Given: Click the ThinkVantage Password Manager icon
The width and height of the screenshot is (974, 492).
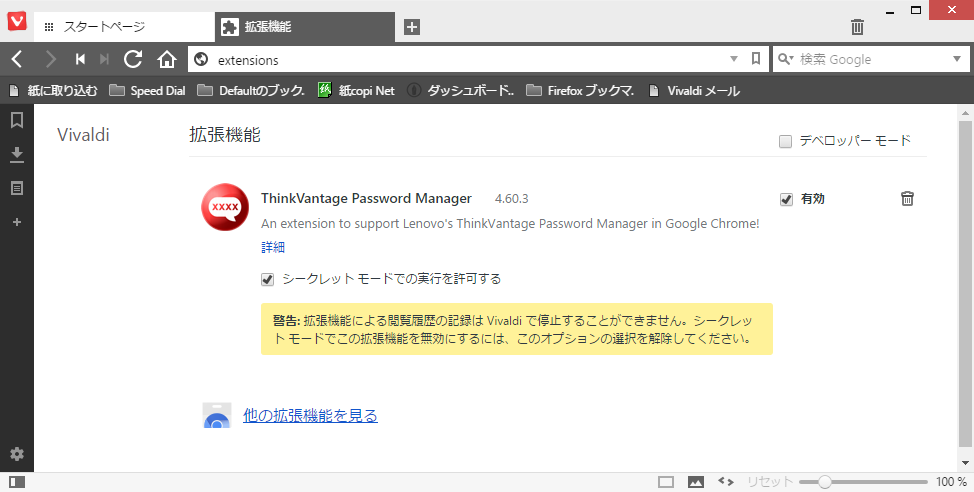Looking at the screenshot, I should point(225,207).
